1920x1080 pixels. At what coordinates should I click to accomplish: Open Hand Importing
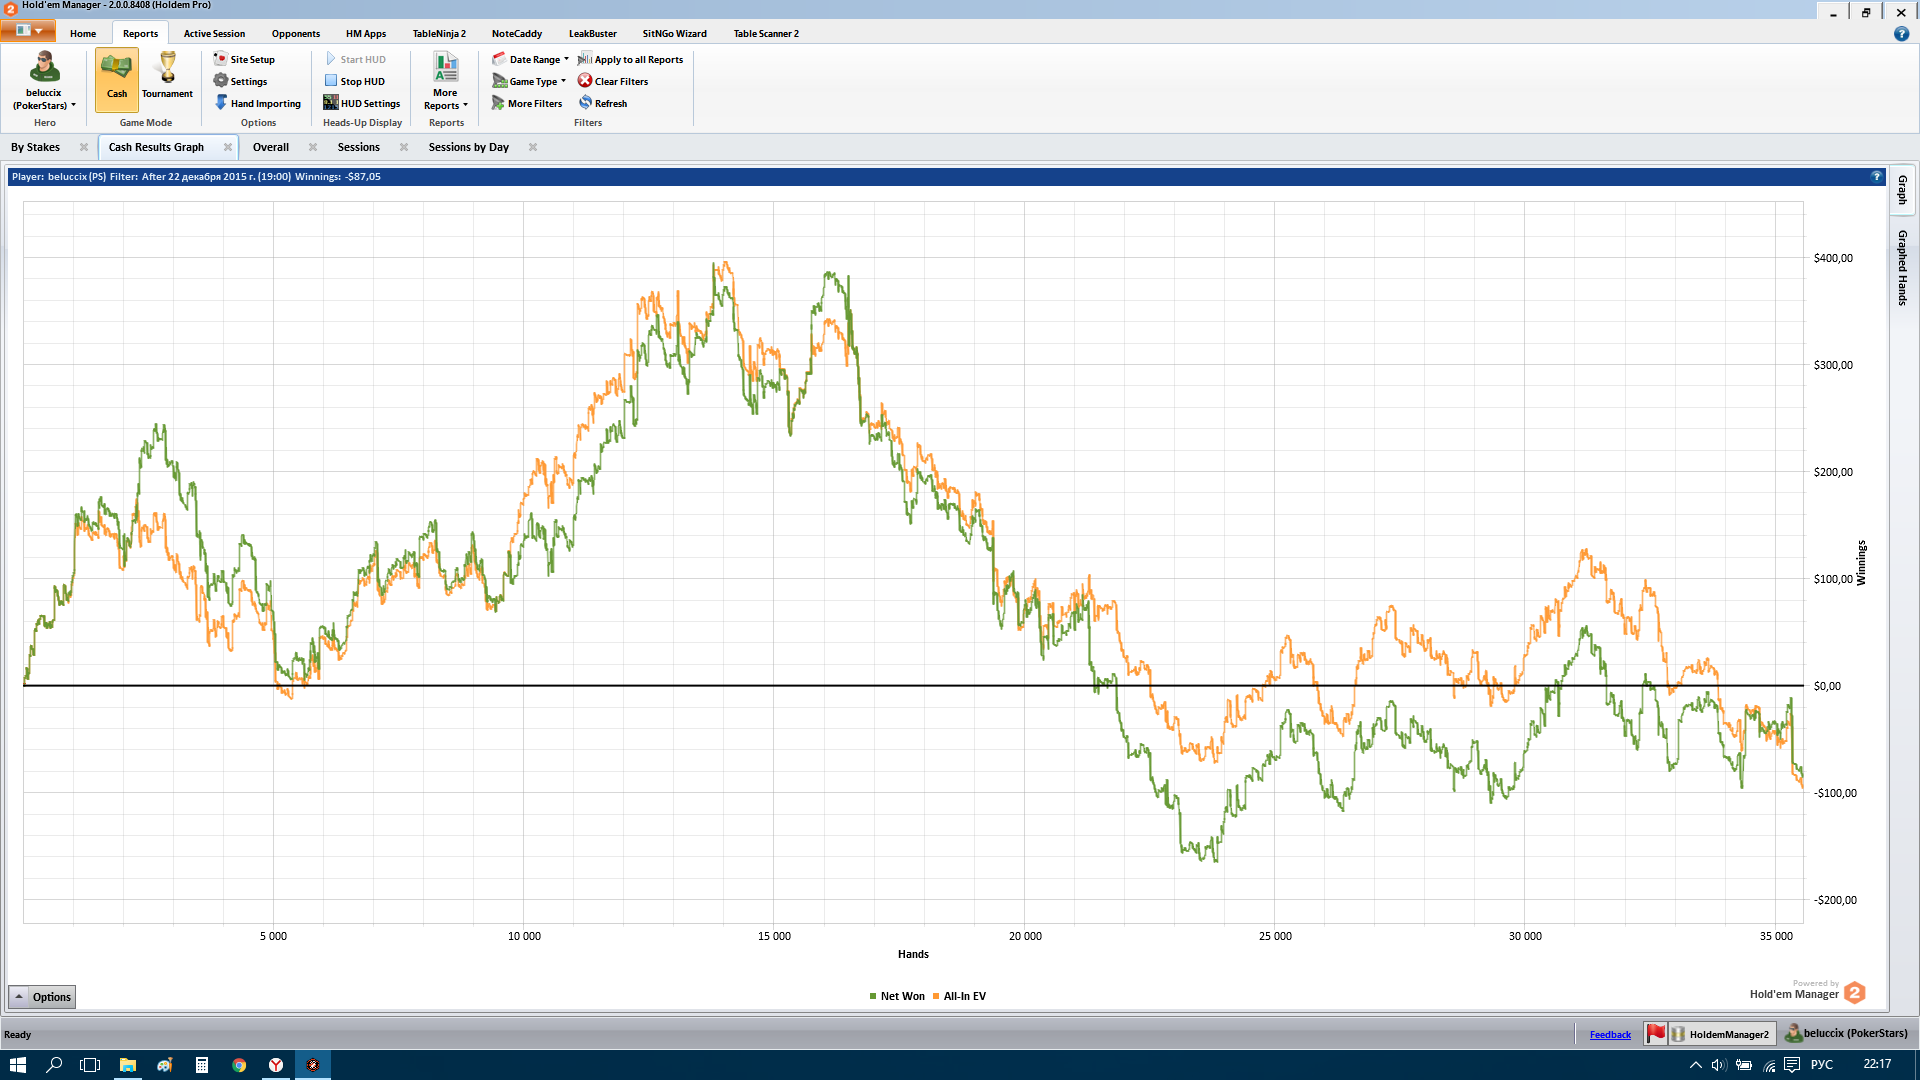pyautogui.click(x=257, y=103)
